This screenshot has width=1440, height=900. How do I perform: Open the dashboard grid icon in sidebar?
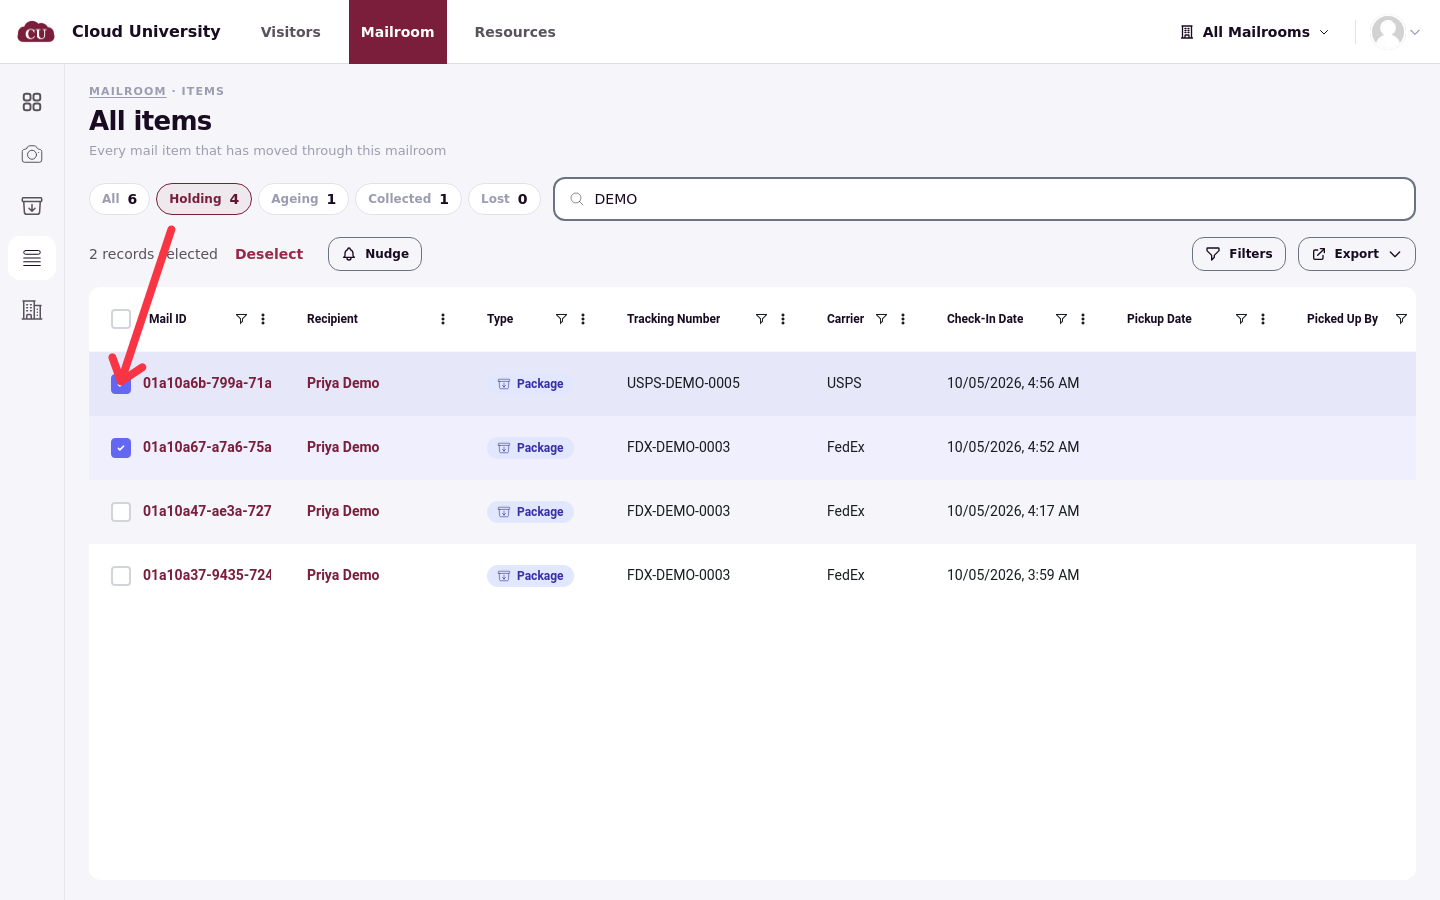point(32,102)
